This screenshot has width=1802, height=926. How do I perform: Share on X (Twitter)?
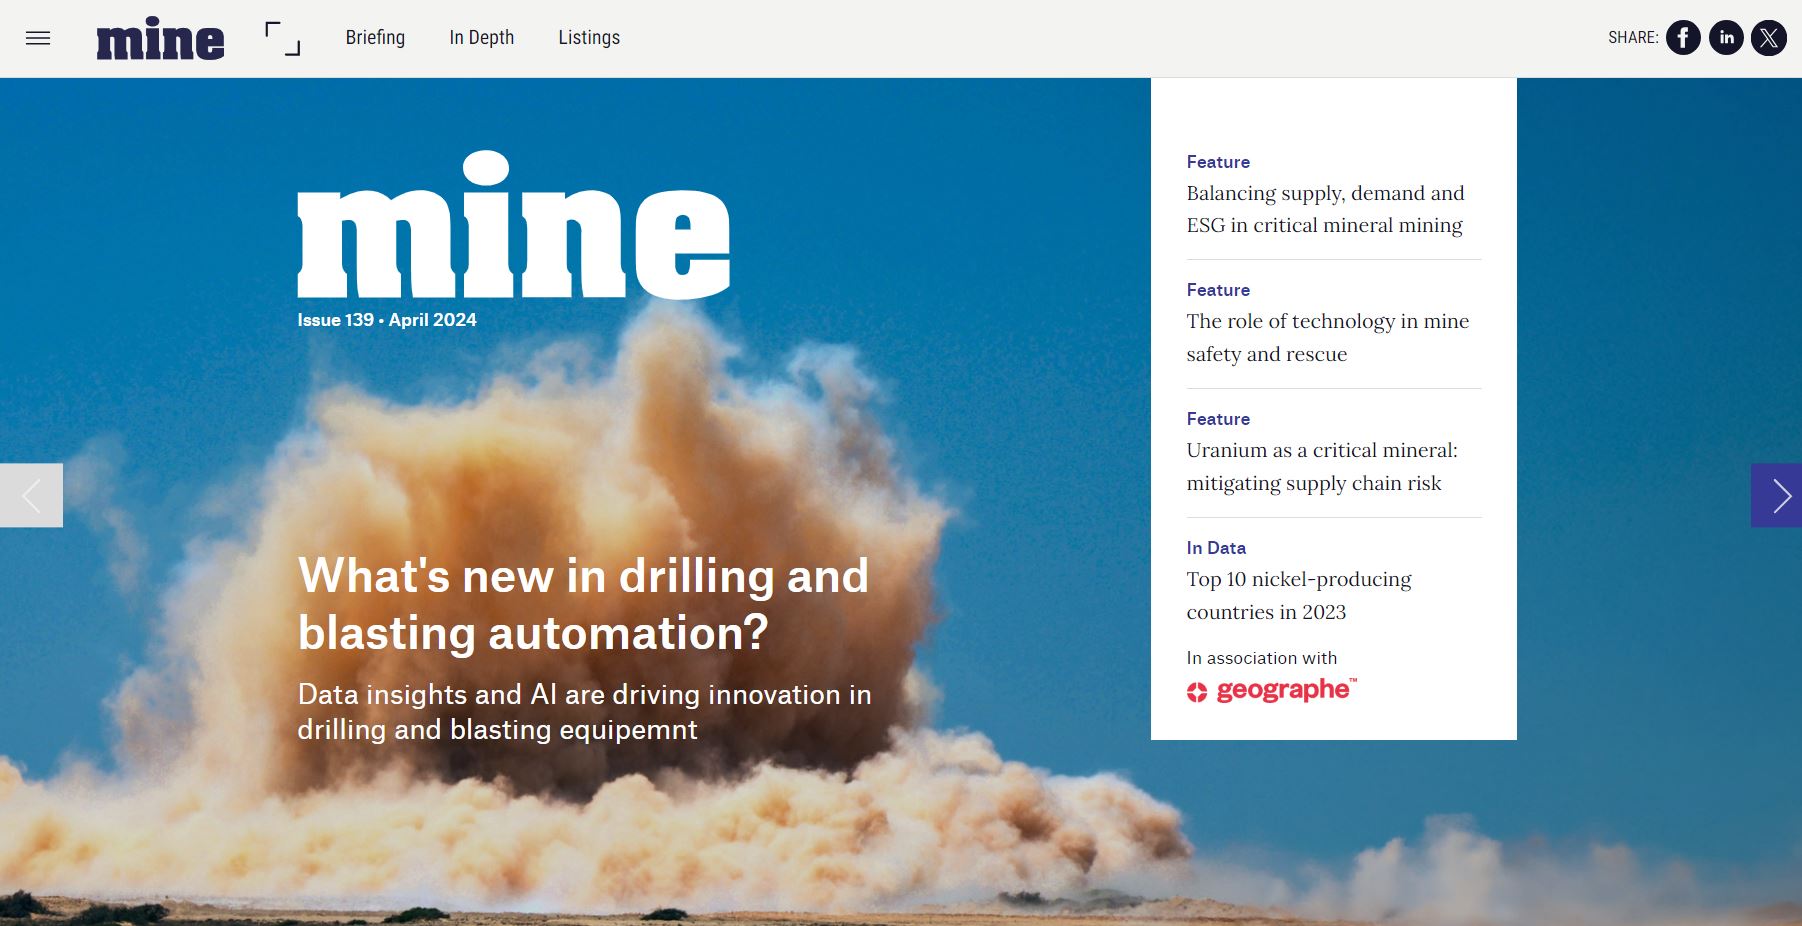[1768, 38]
